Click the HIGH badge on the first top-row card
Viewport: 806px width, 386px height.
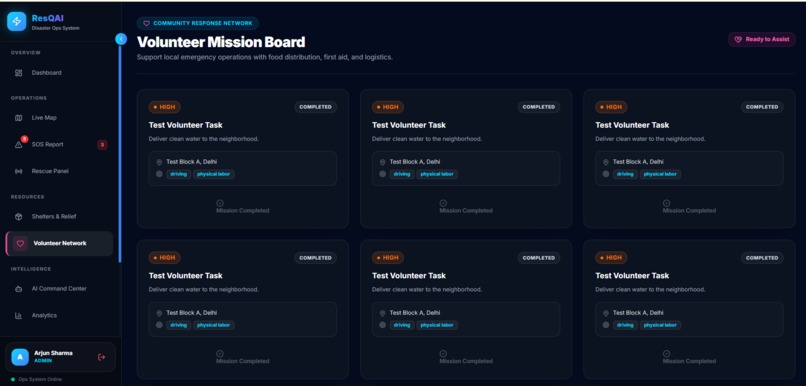[164, 107]
